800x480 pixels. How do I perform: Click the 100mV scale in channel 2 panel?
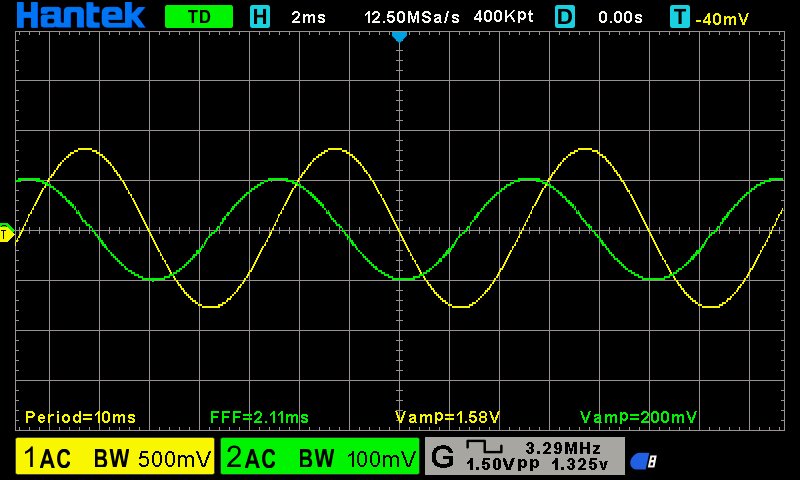(x=382, y=459)
